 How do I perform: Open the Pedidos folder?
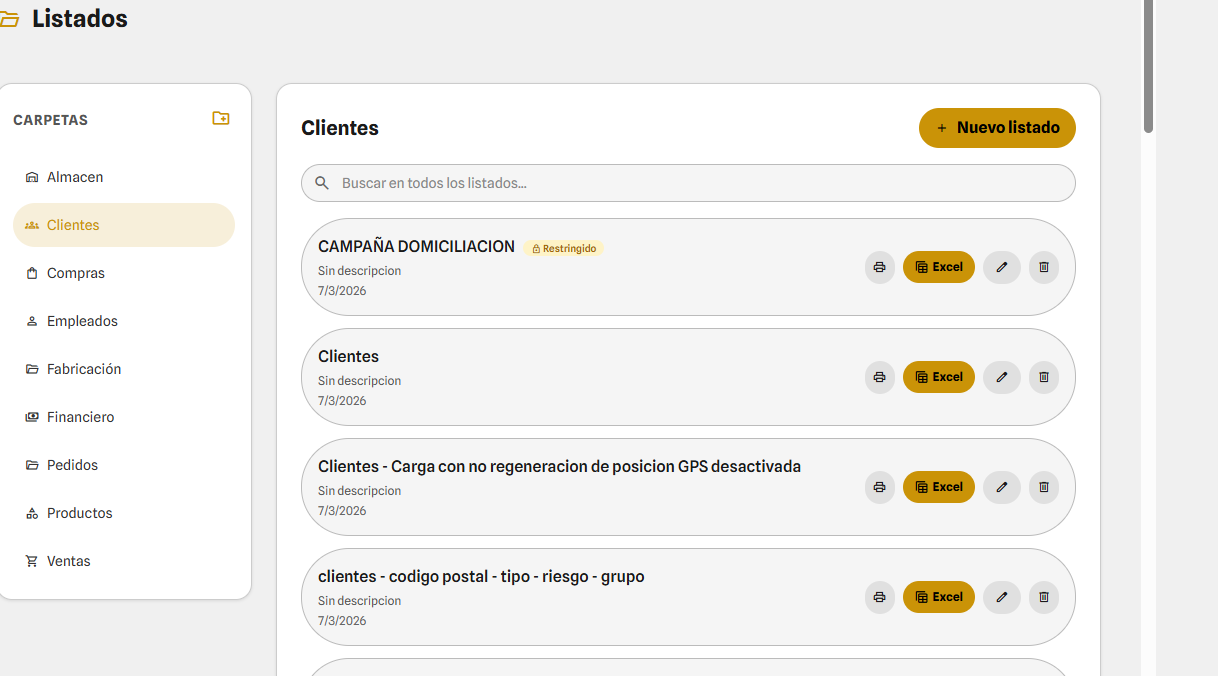(124, 465)
